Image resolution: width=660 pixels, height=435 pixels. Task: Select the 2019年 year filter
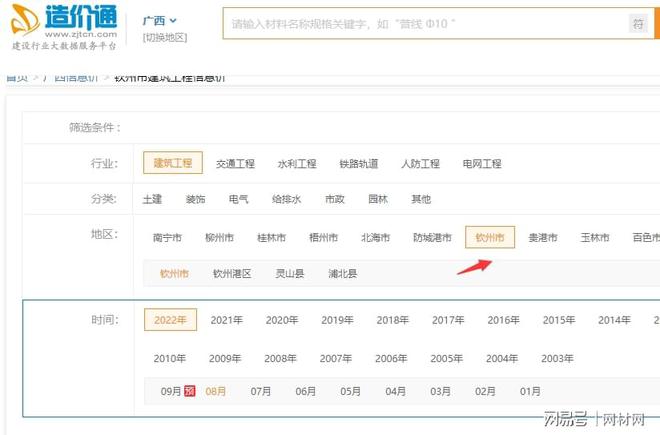(338, 320)
